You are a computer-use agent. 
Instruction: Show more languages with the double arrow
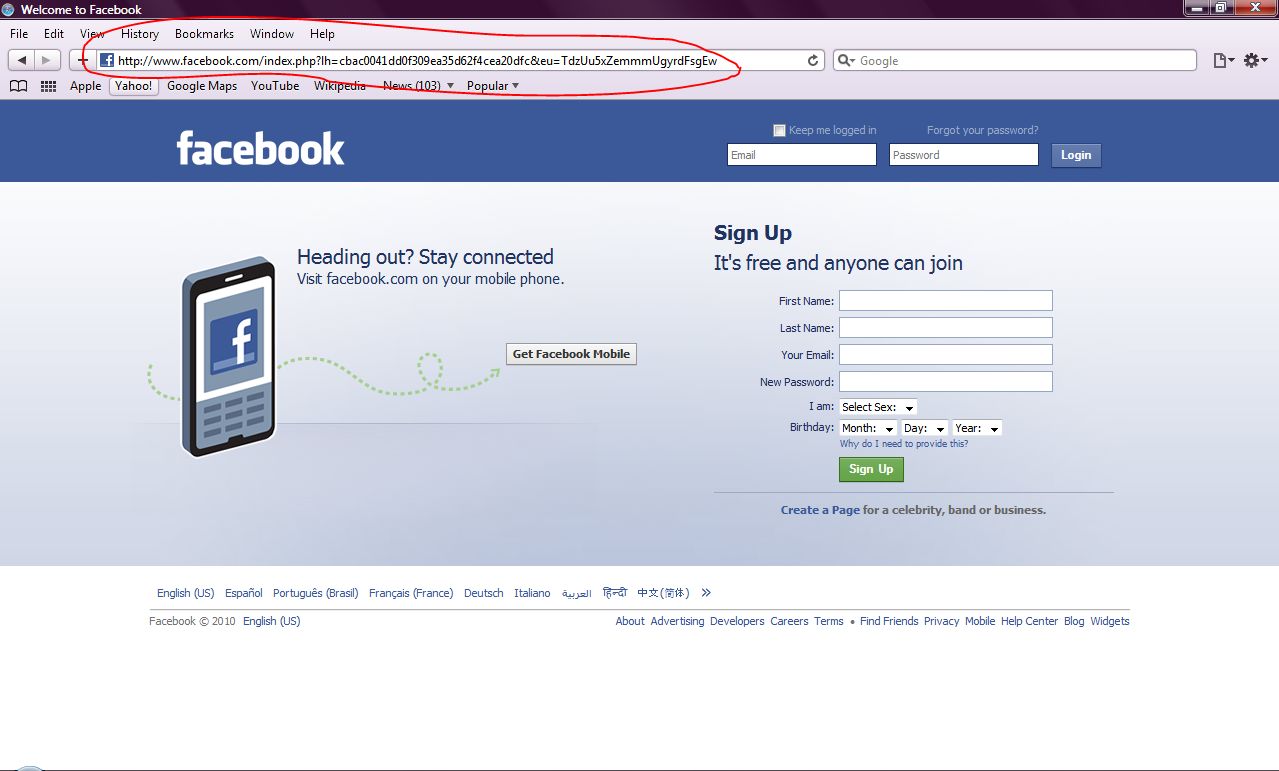point(706,593)
